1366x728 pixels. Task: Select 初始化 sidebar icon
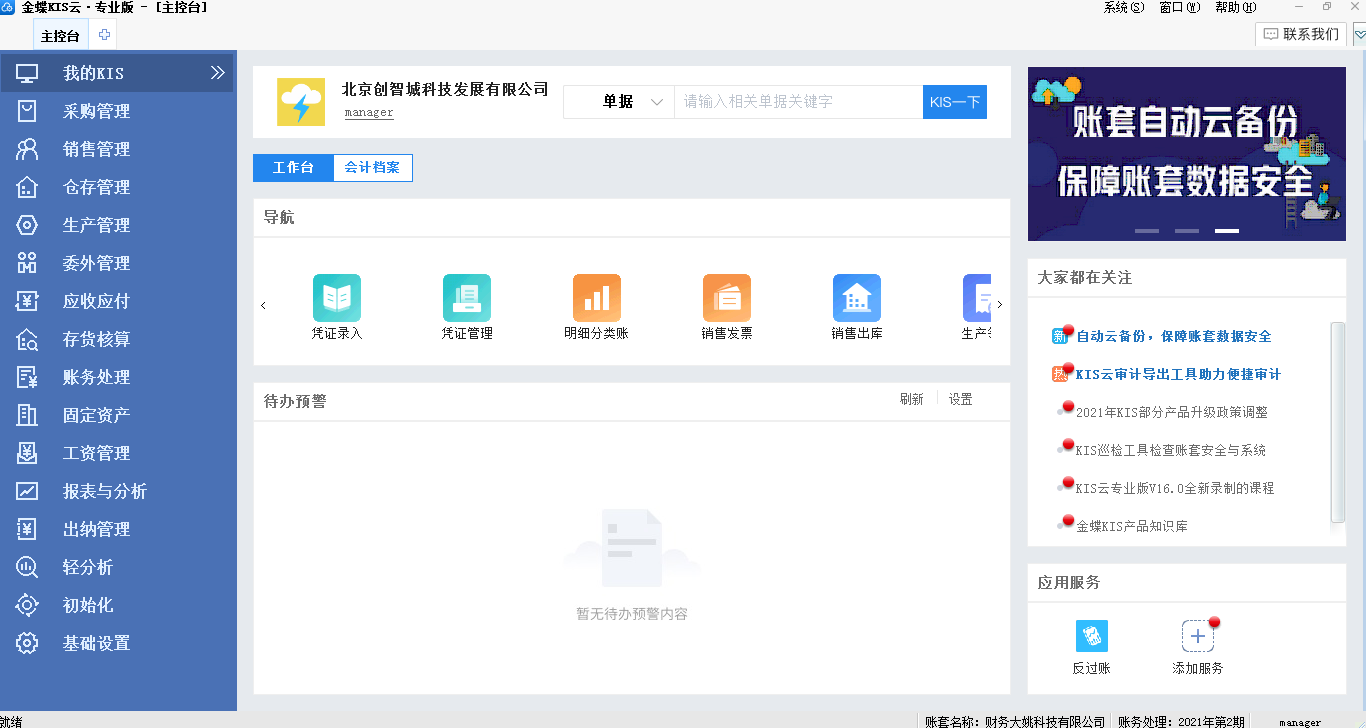click(x=27, y=605)
